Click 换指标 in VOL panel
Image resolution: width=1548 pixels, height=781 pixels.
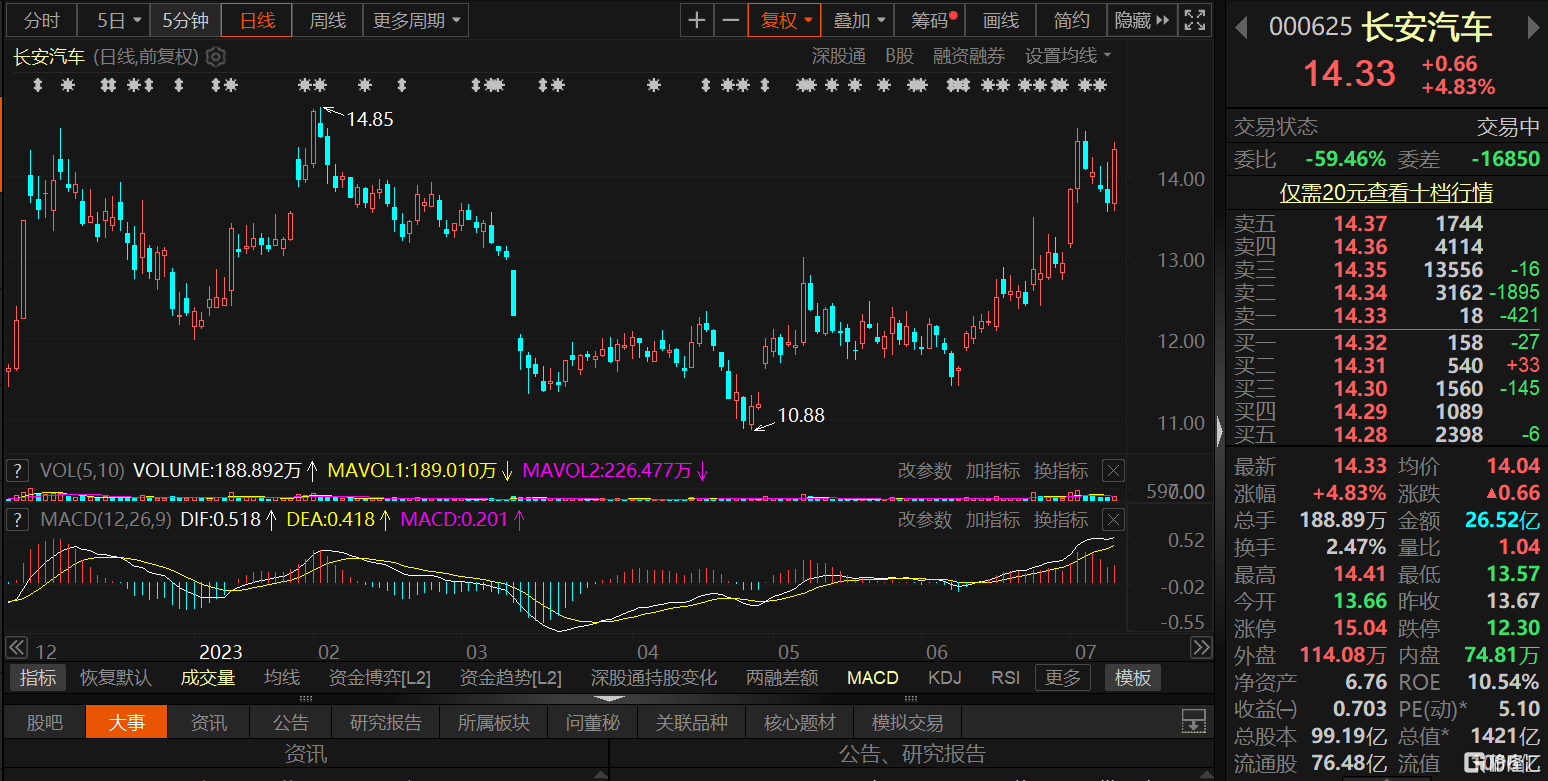point(1060,470)
